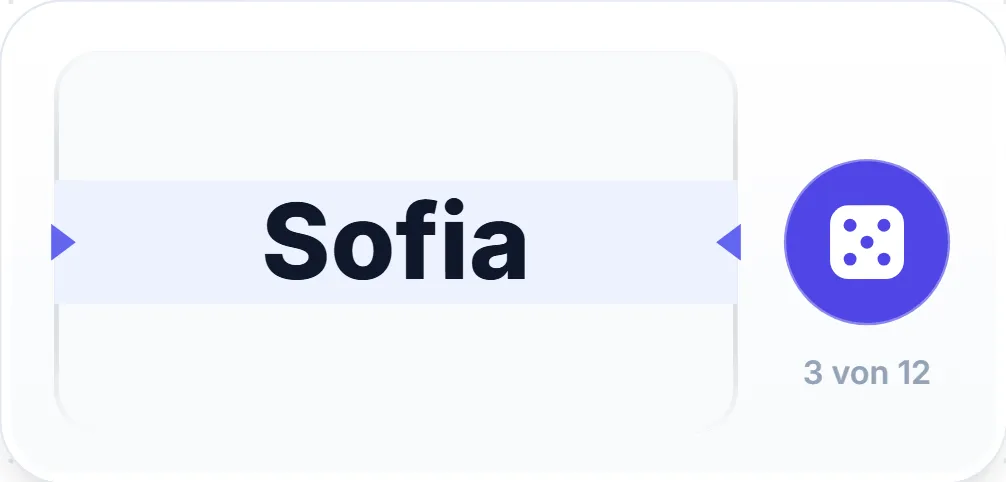The image size is (1006, 482).
Task: Click the purple ring edge of dice button
Action: click(867, 161)
